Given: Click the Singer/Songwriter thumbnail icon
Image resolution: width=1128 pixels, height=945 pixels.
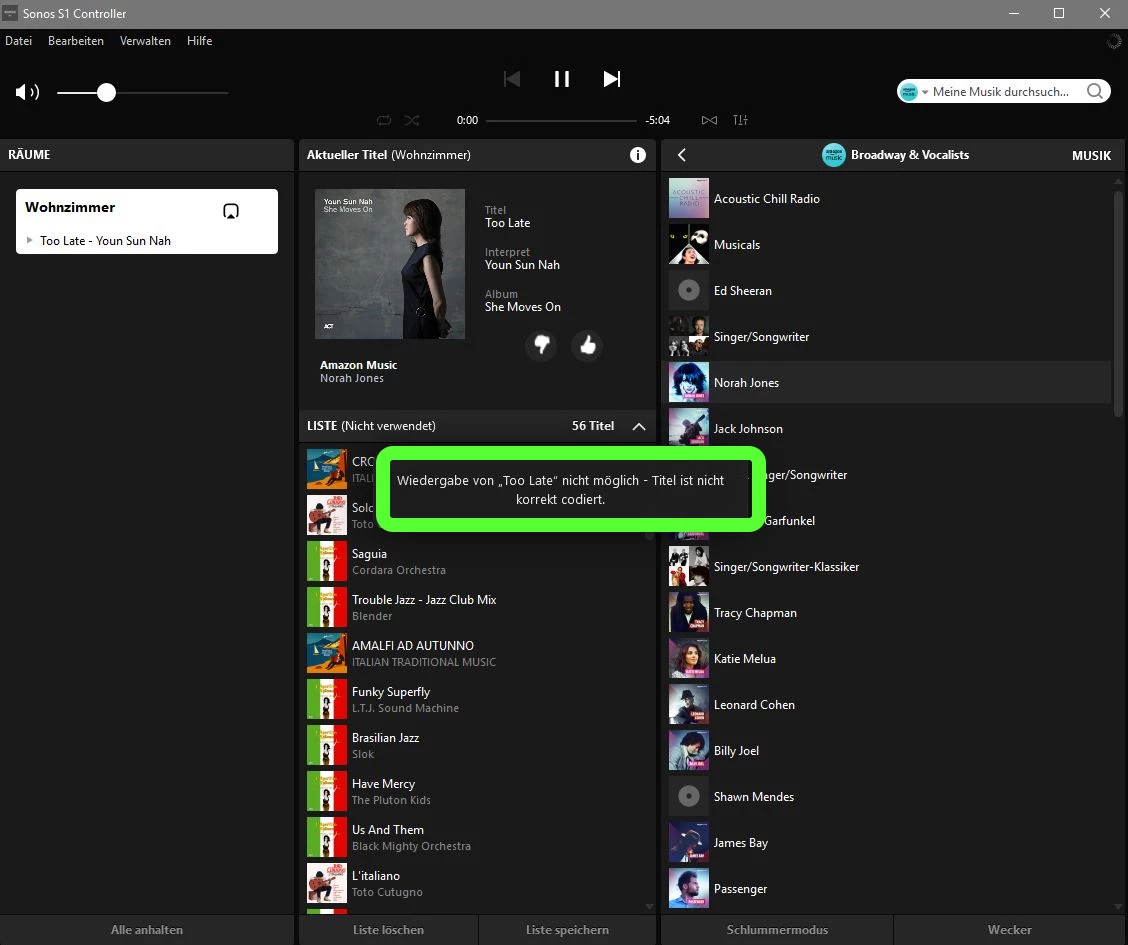Looking at the screenshot, I should pyautogui.click(x=688, y=337).
